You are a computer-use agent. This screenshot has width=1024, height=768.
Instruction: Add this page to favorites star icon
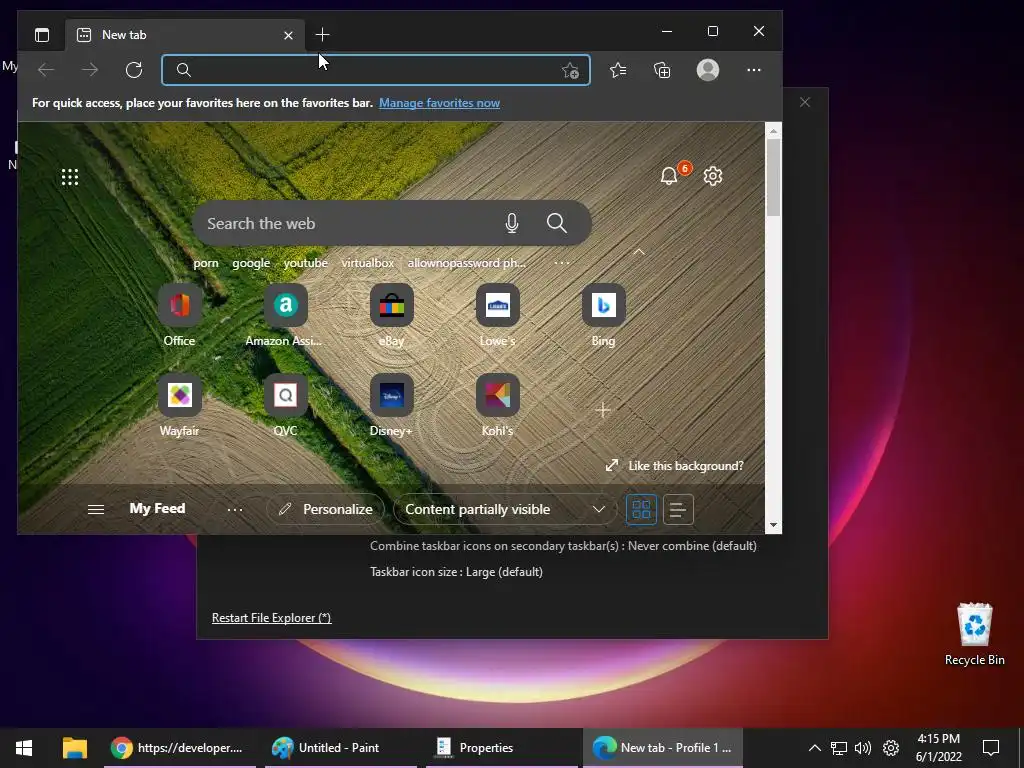[570, 71]
